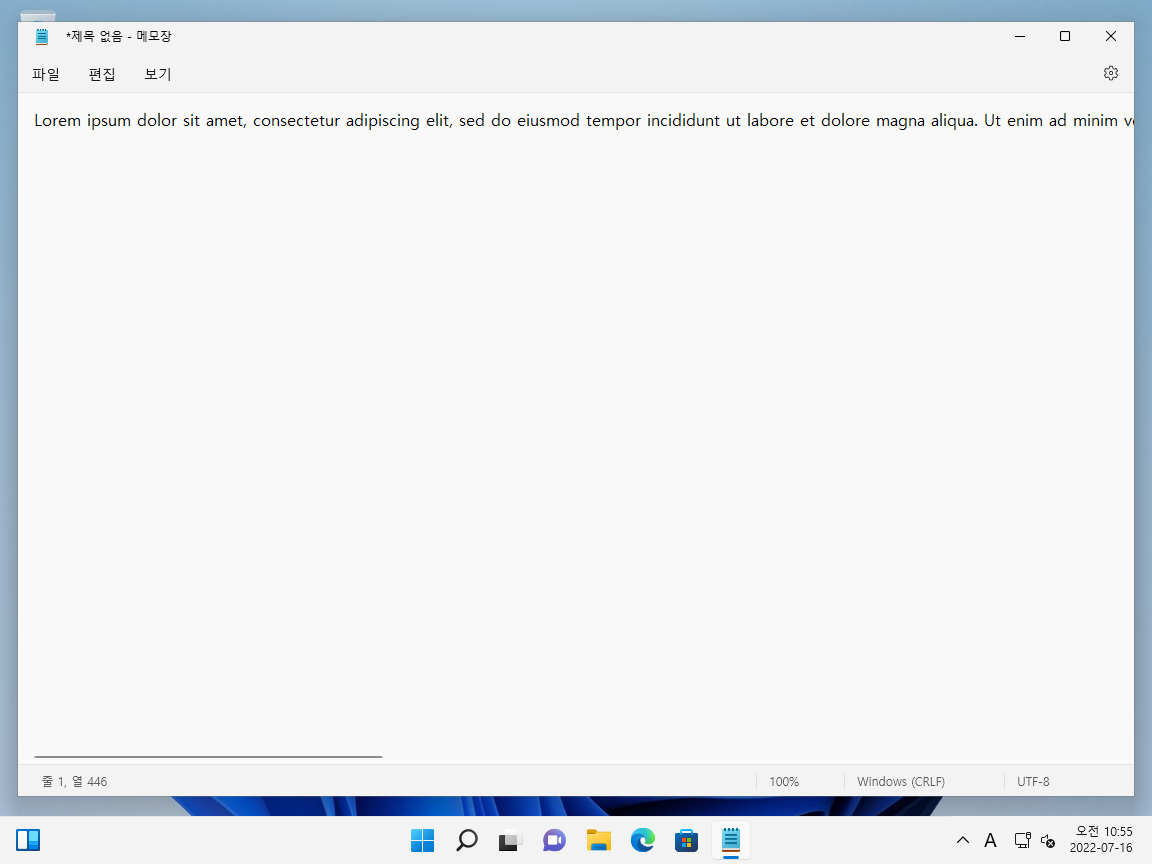Toggle the IME input mode A indicator
Screen dimensions: 1152x864
[x=990, y=840]
